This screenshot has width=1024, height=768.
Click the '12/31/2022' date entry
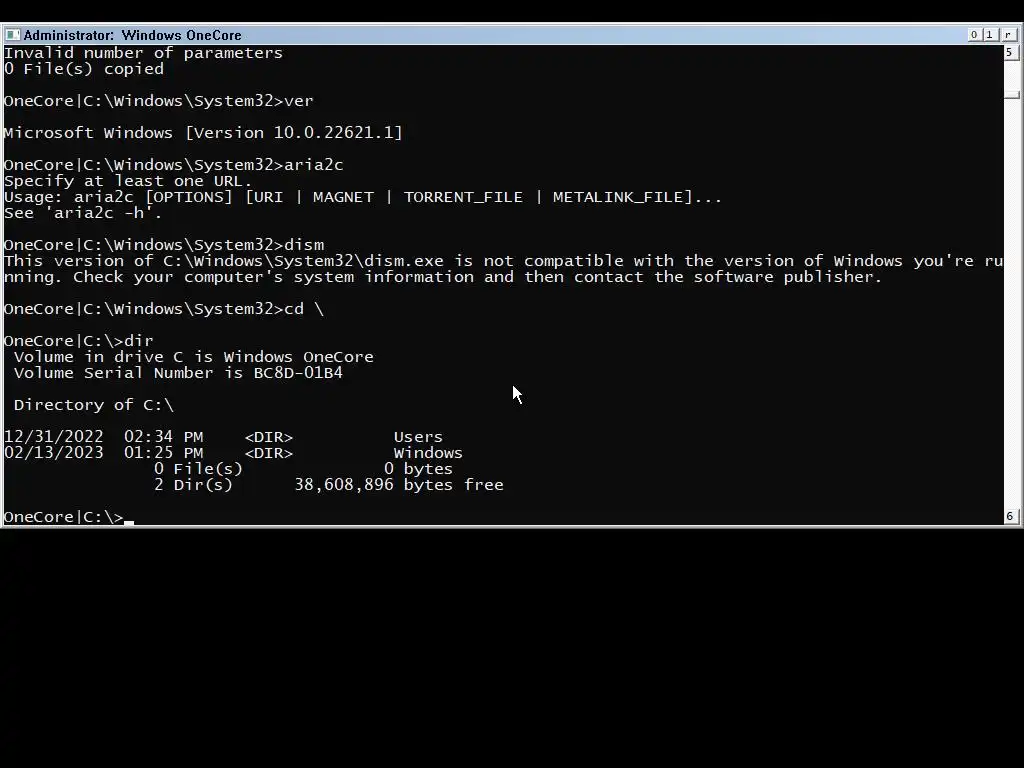(54, 437)
